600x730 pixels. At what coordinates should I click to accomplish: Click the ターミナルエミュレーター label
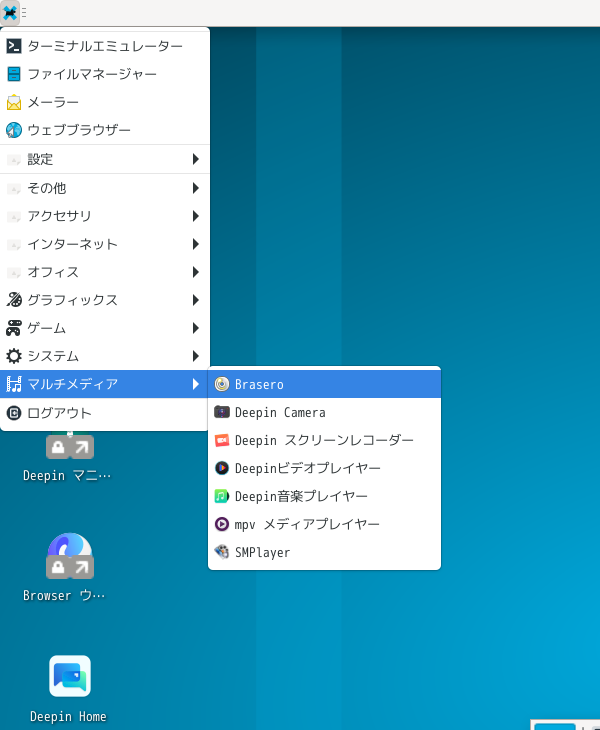(105, 46)
